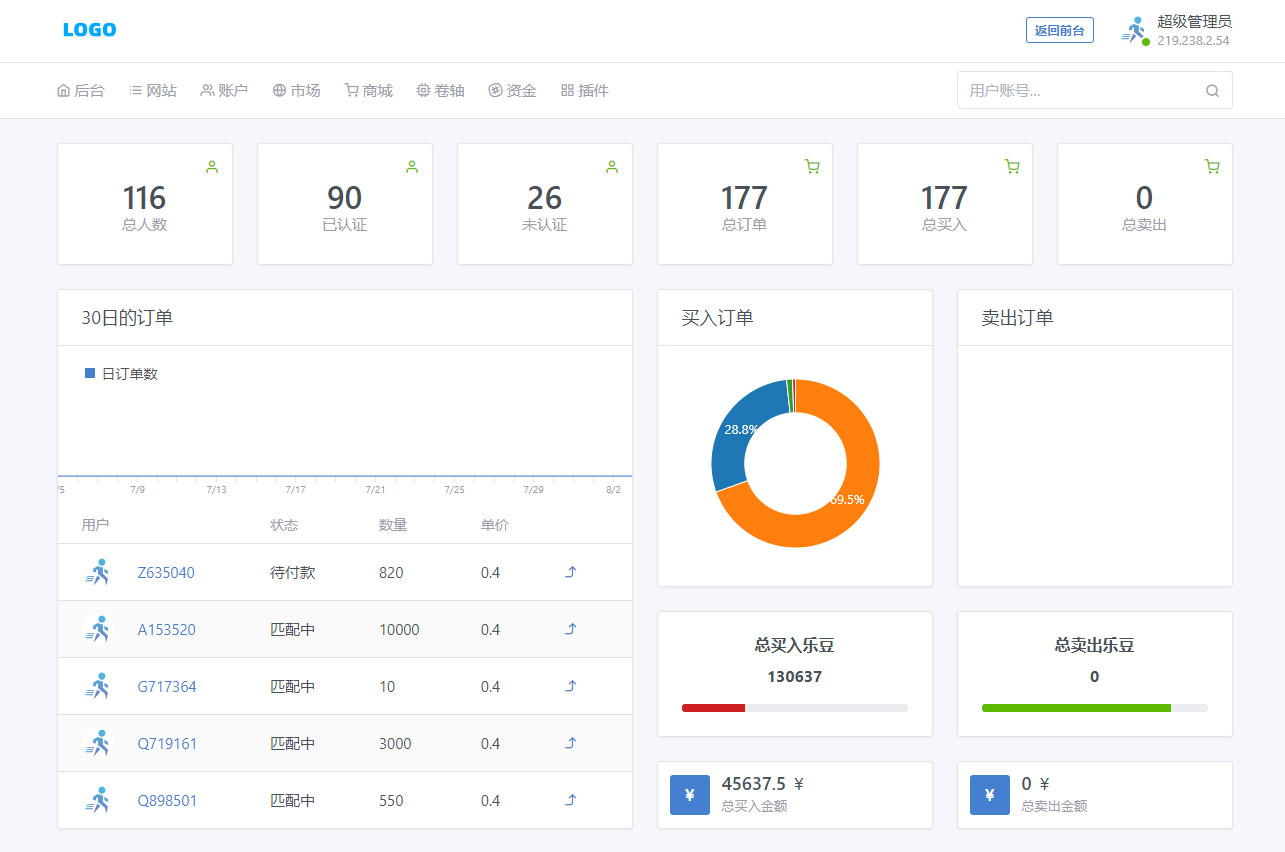Click the quantity 3000 cell
Viewport: 1285px width, 852px height.
395,744
